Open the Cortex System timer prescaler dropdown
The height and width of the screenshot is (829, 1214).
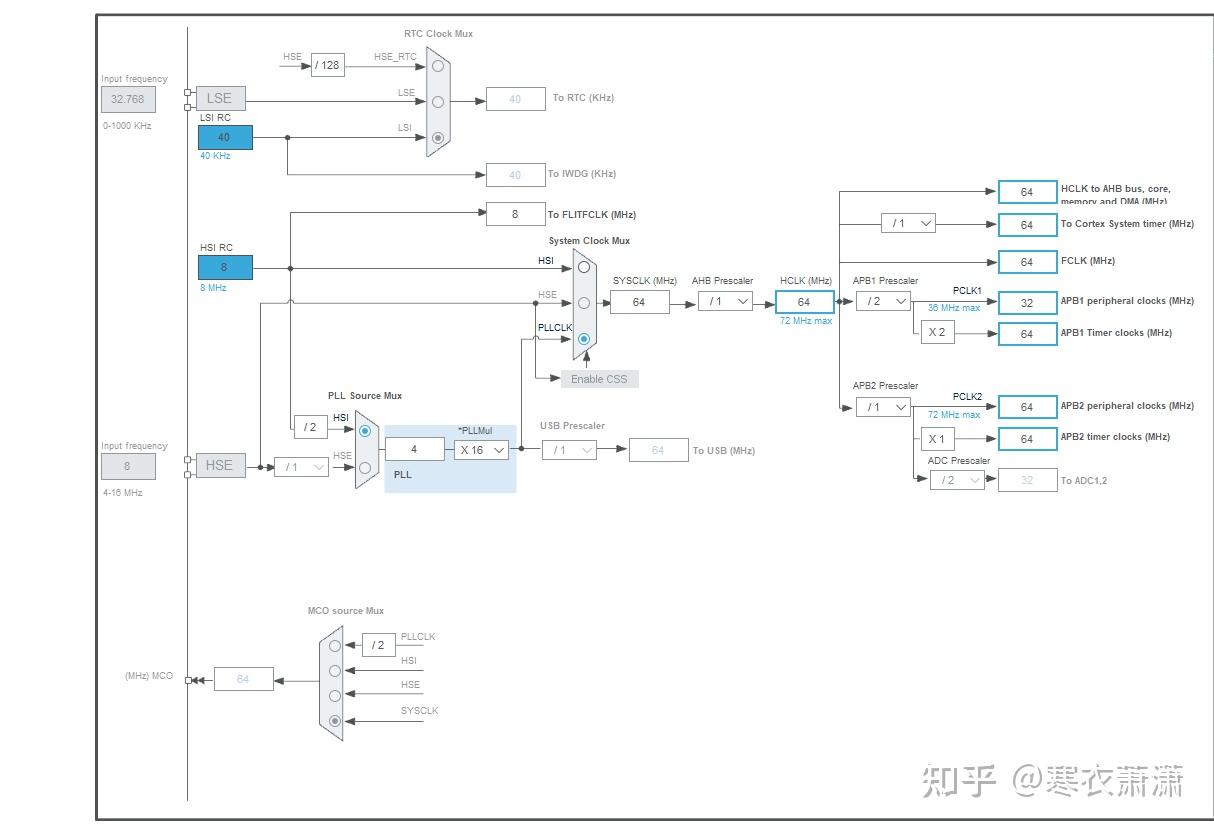coord(908,223)
